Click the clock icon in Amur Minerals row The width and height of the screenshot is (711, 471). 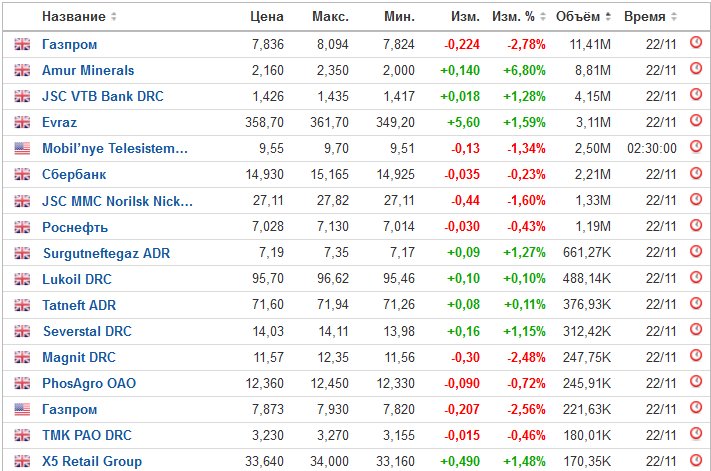click(x=697, y=70)
